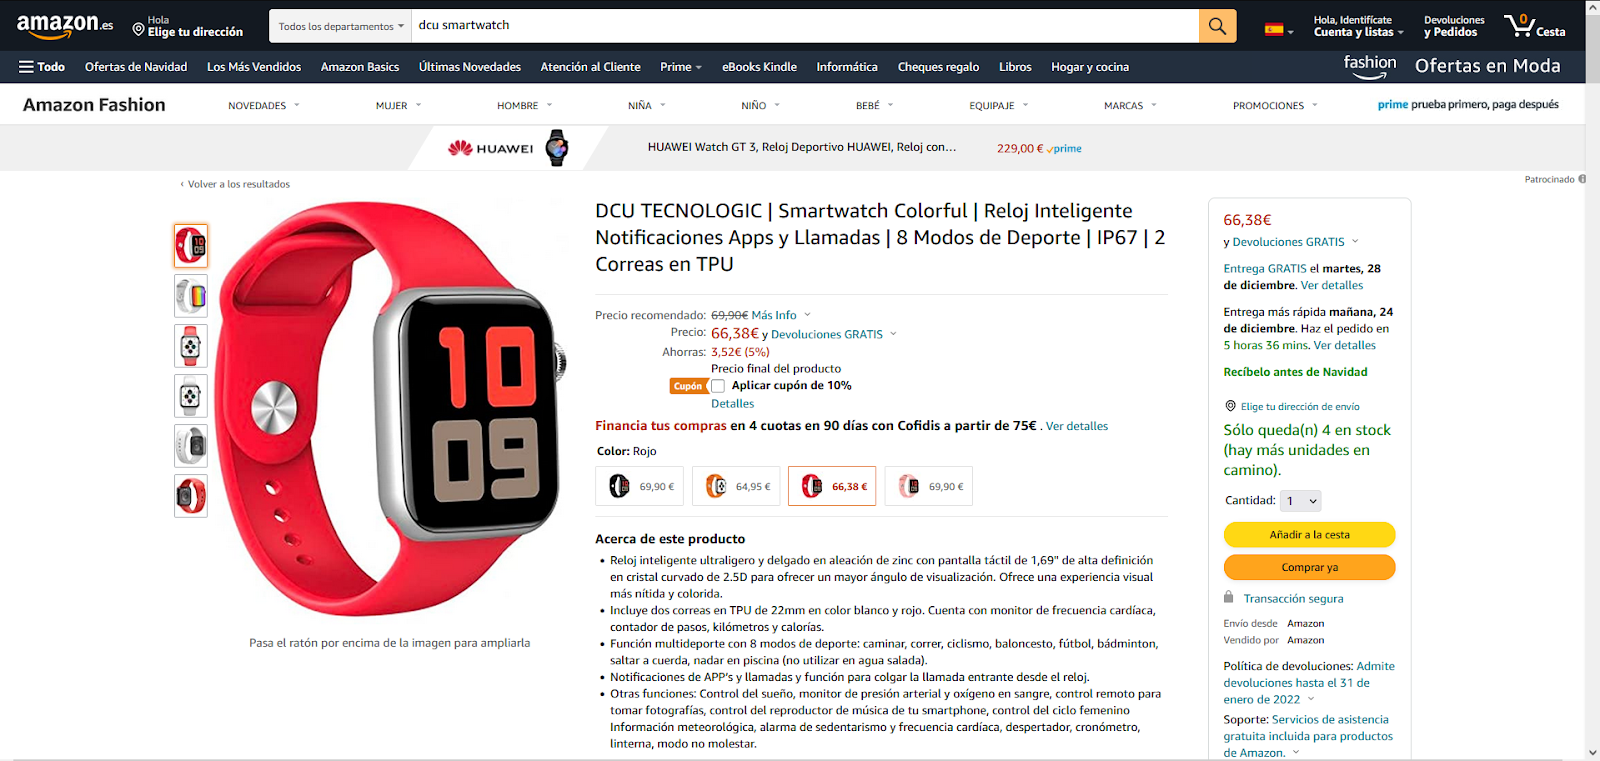Select the first red watch thumbnail
The height and width of the screenshot is (761, 1600).
pos(191,245)
